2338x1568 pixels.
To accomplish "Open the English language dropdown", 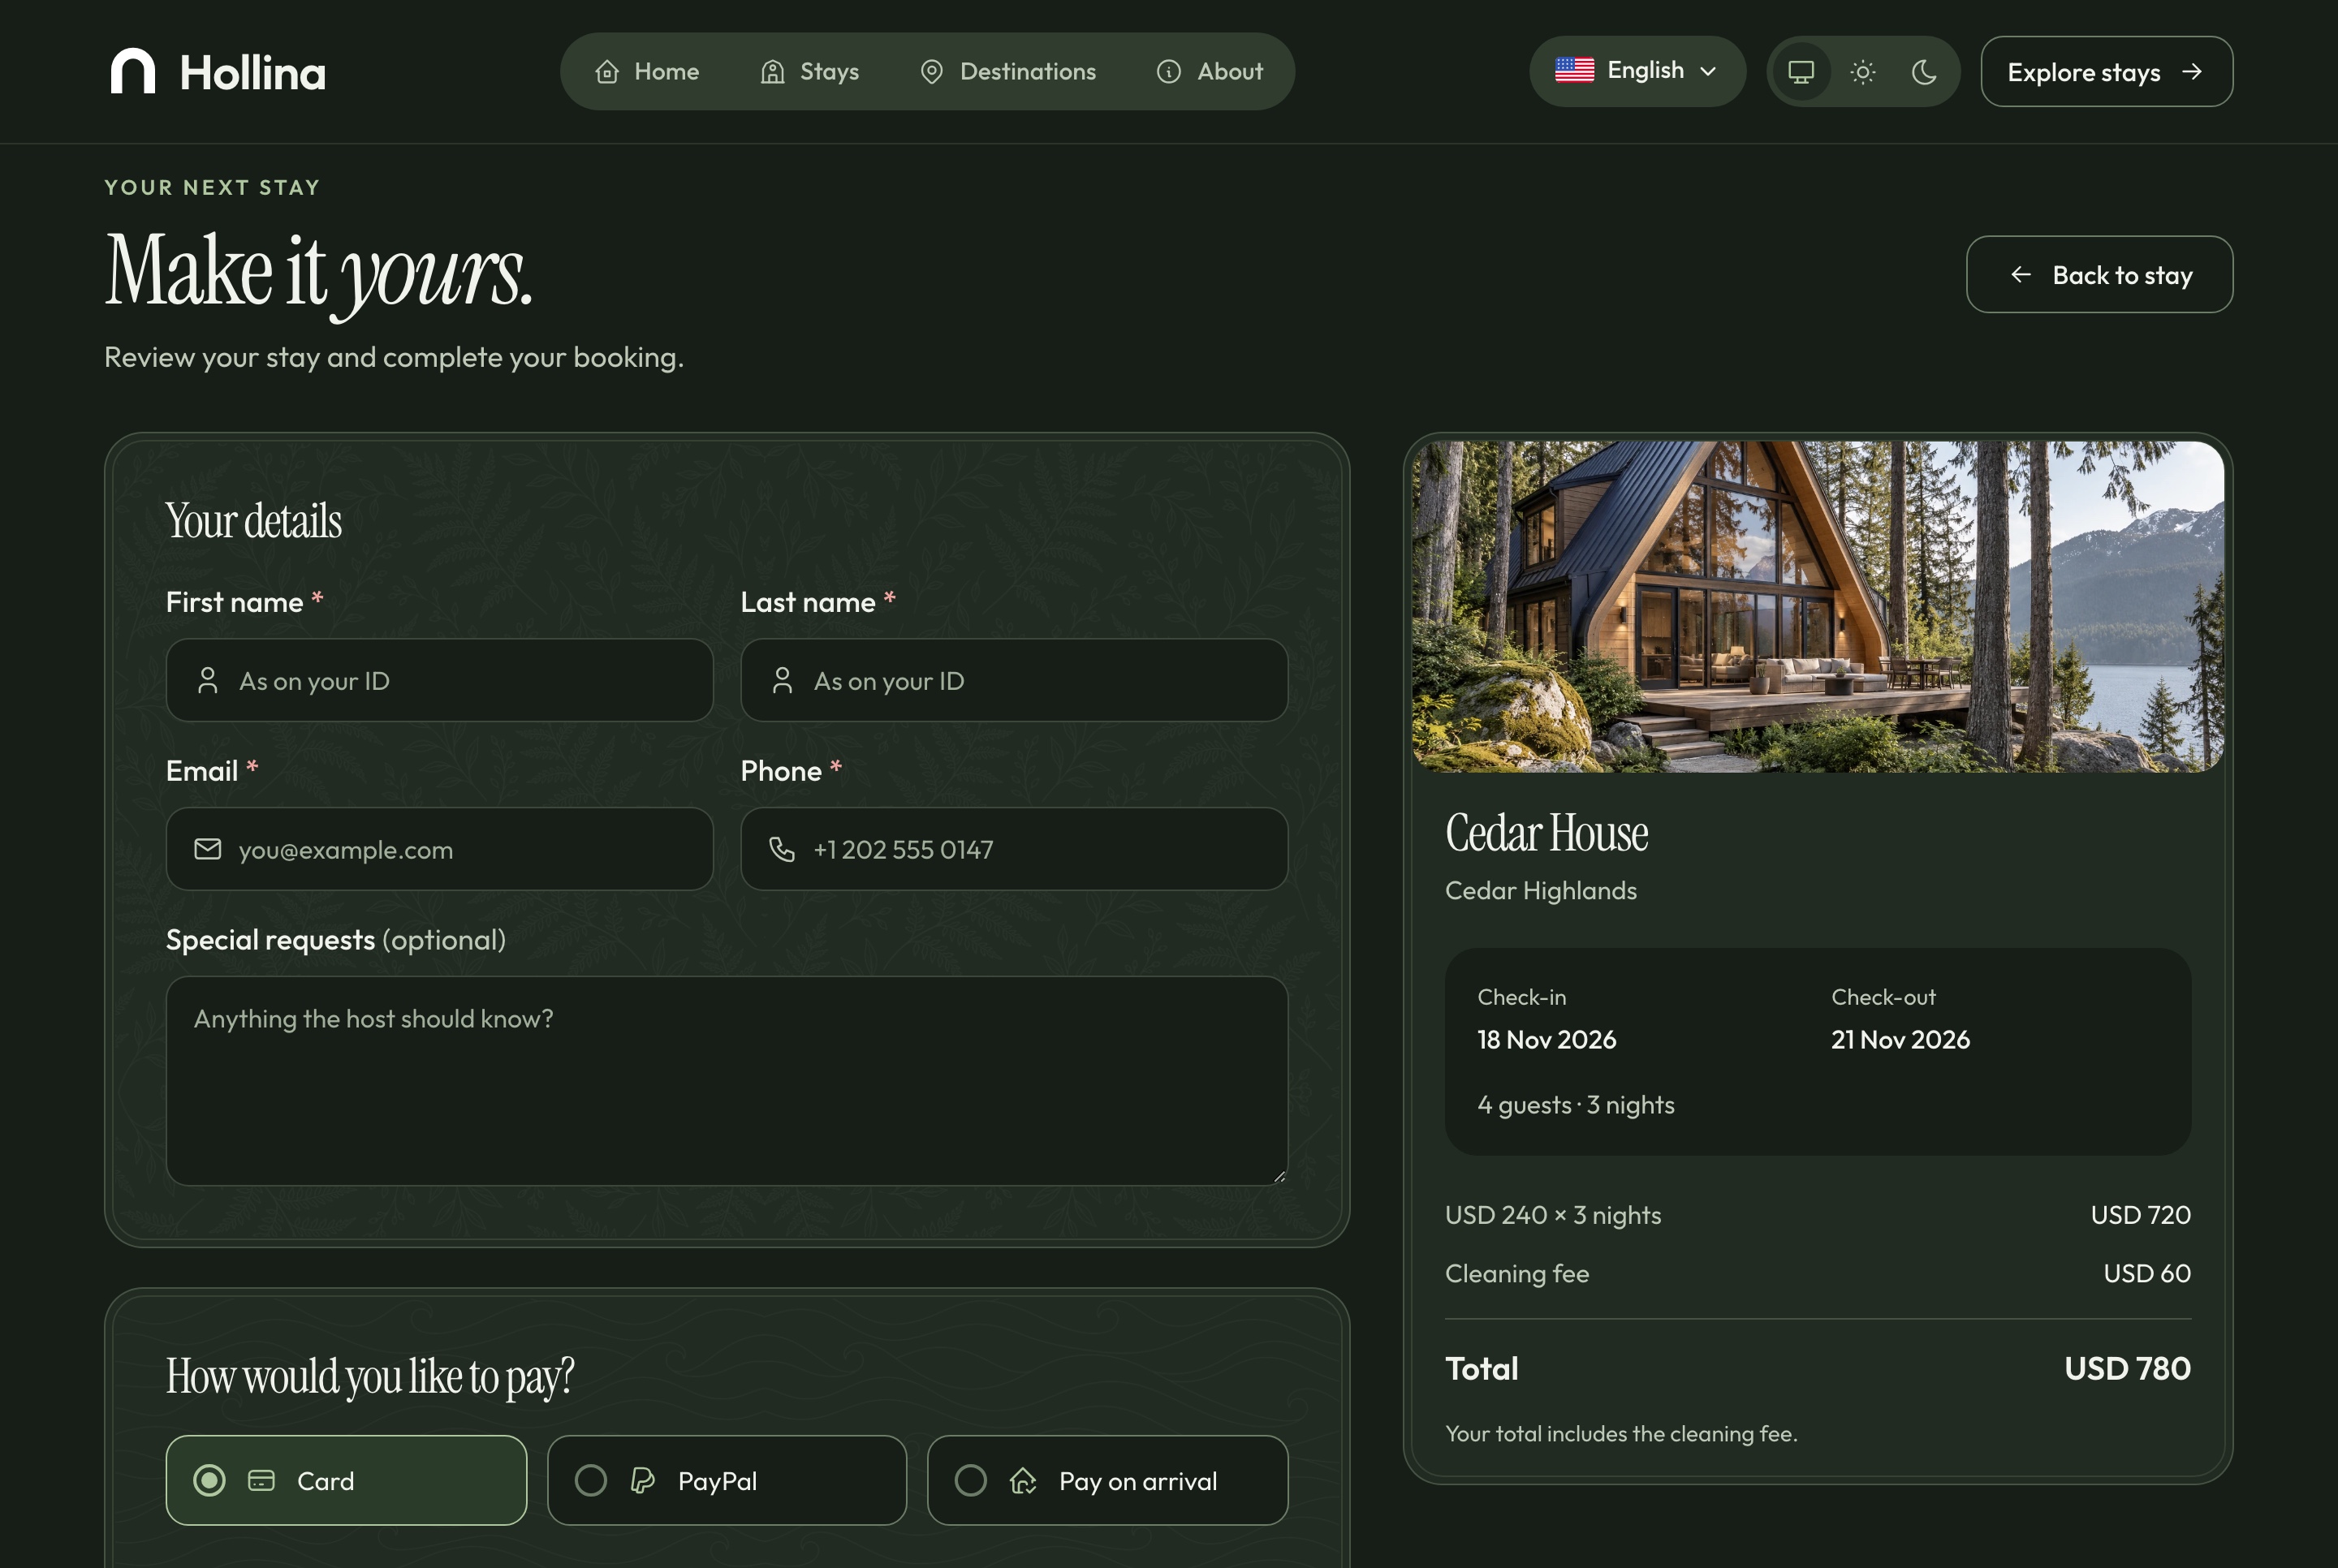I will click(x=1637, y=71).
